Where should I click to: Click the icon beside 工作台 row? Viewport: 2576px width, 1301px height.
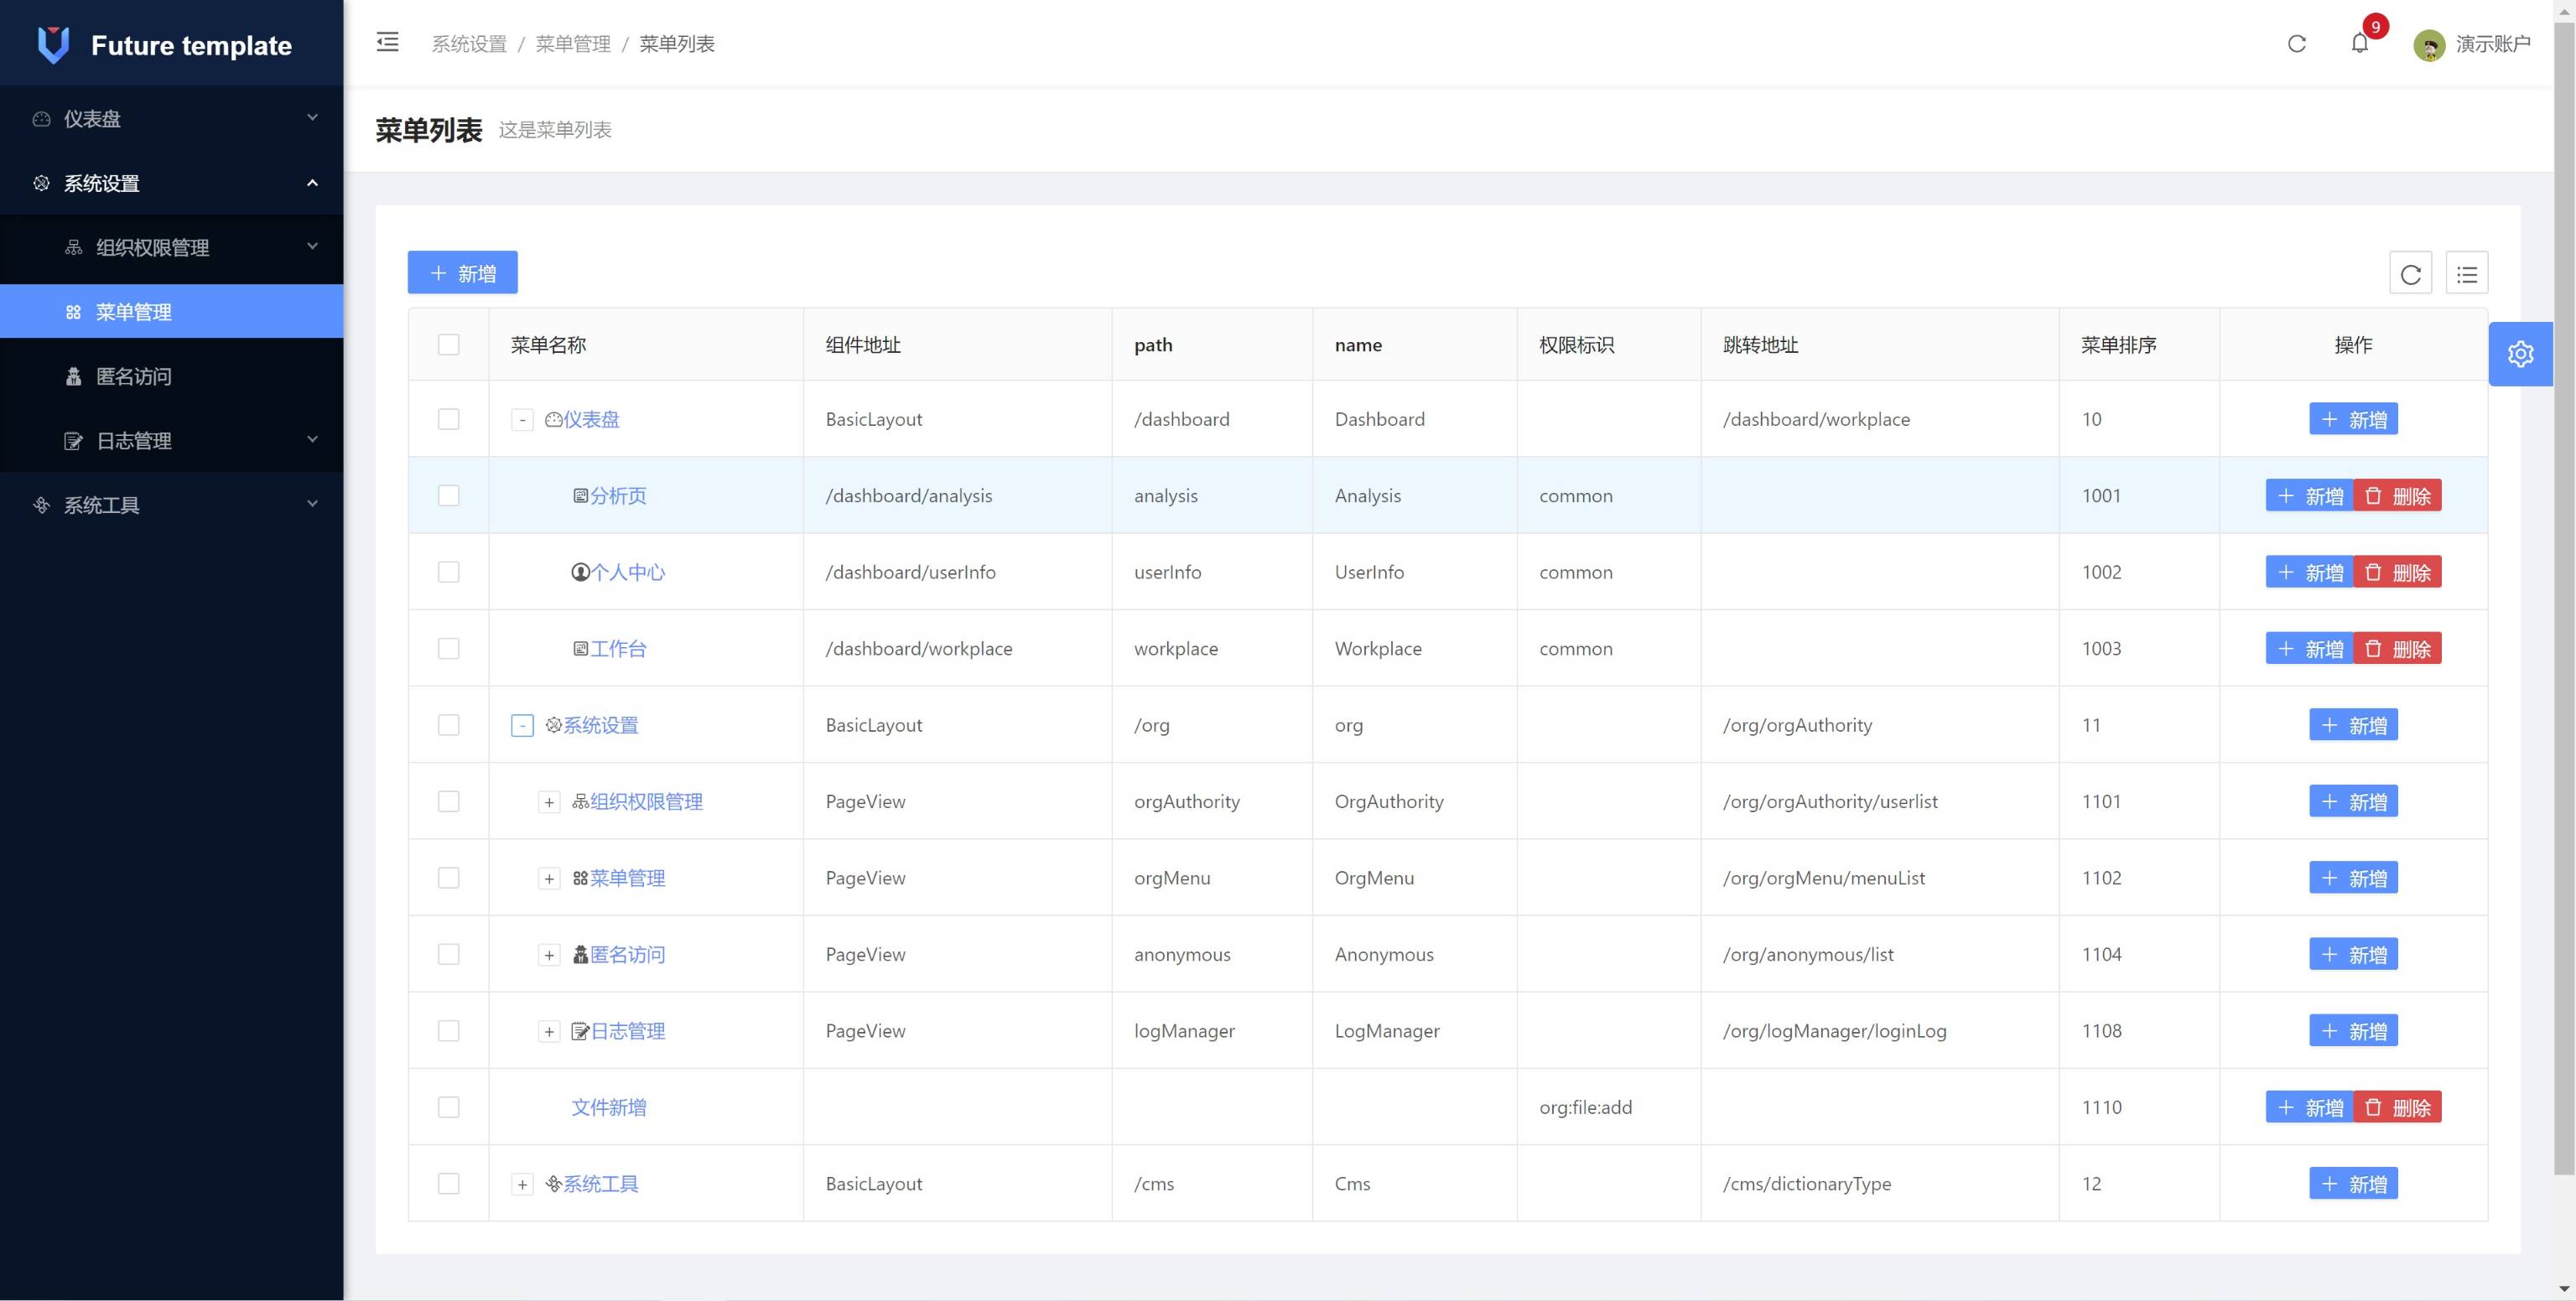(580, 648)
